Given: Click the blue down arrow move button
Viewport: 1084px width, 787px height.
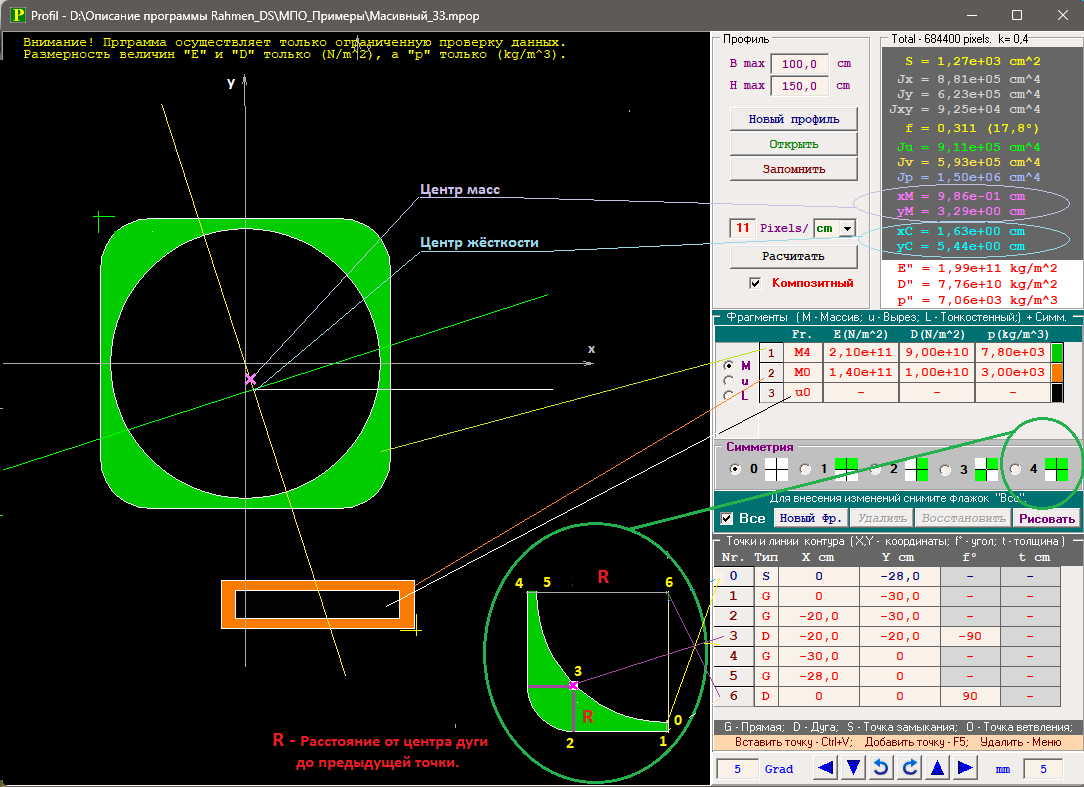Looking at the screenshot, I should point(853,768).
